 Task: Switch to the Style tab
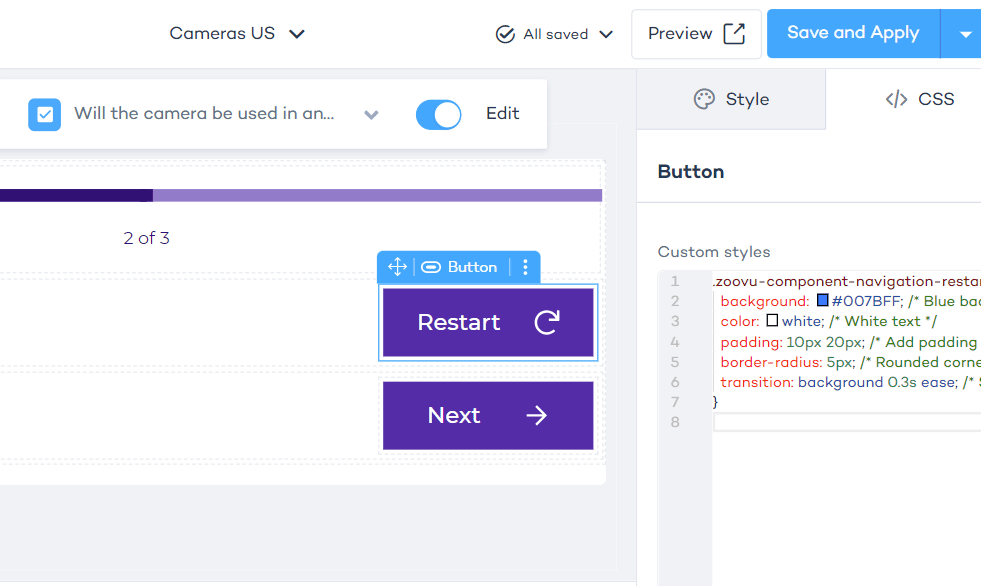pos(731,99)
